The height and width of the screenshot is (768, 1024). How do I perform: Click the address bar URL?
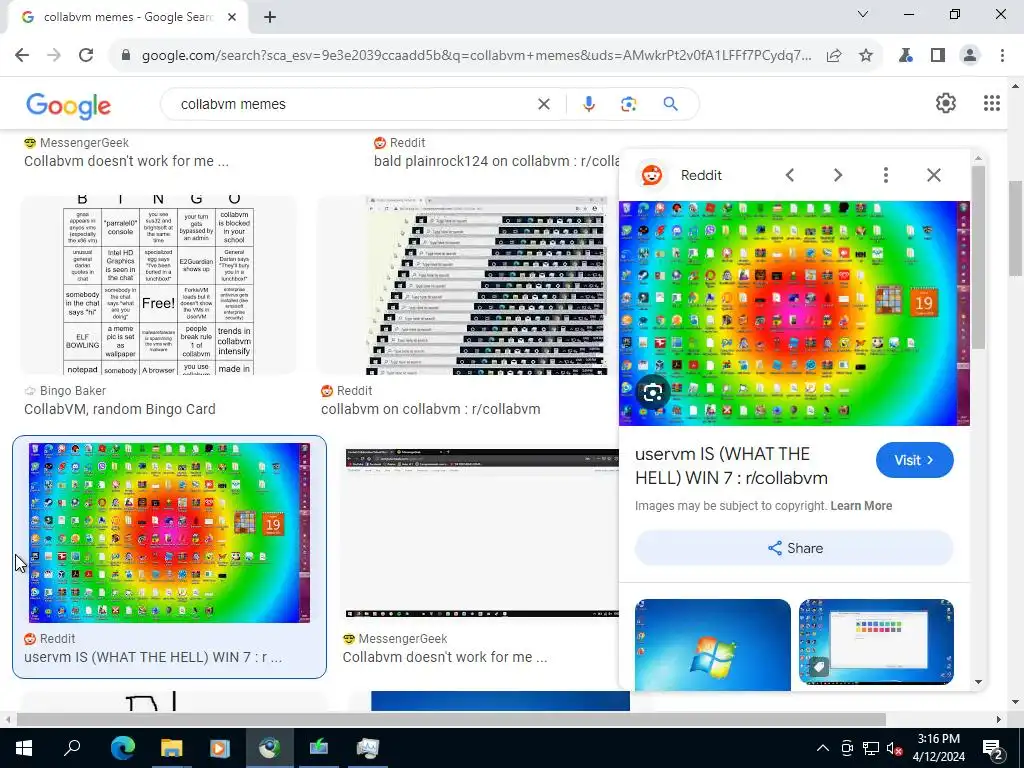coord(477,56)
